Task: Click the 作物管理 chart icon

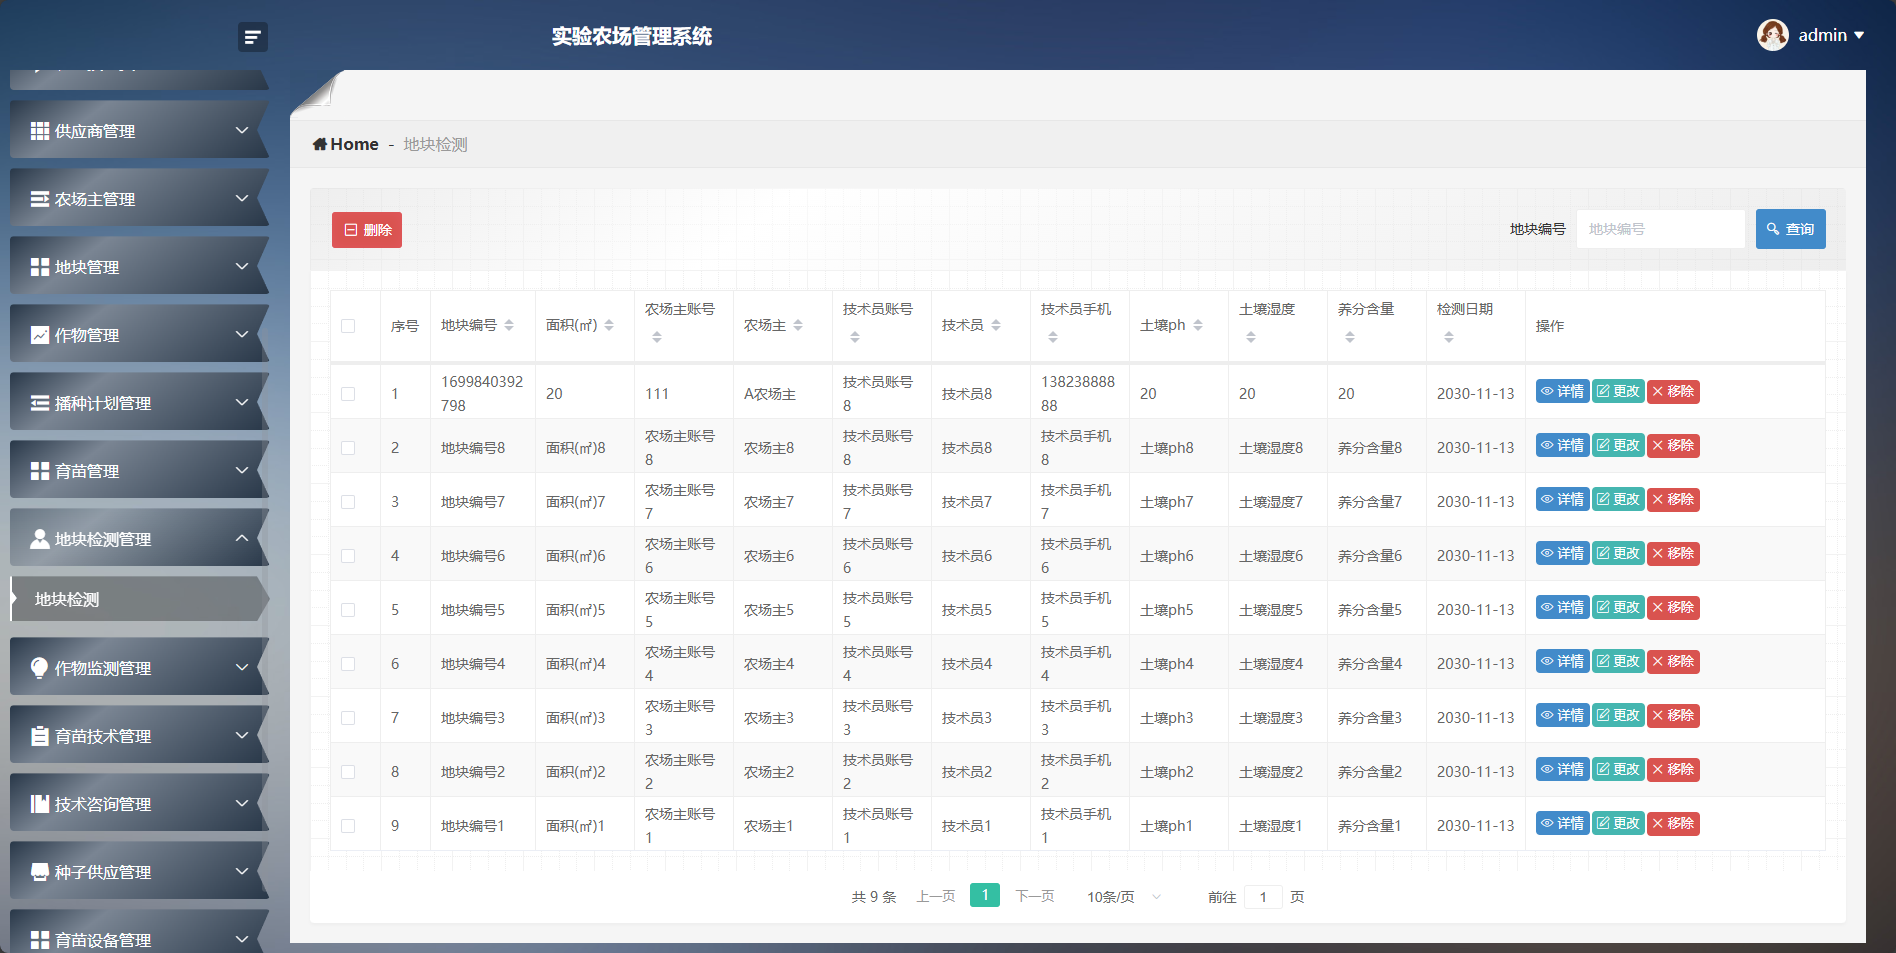Action: [40, 335]
